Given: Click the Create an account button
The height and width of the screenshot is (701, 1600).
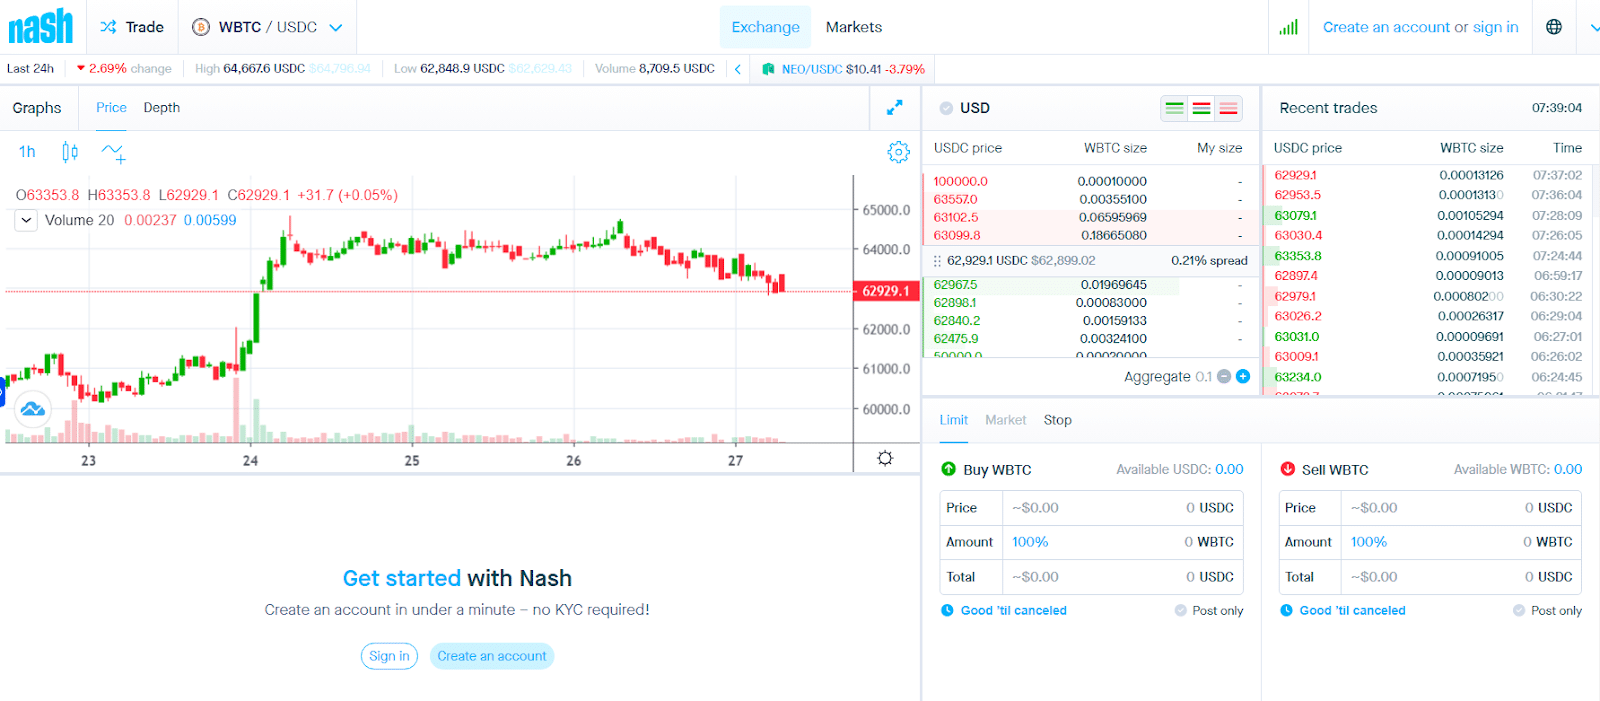Looking at the screenshot, I should [x=492, y=656].
